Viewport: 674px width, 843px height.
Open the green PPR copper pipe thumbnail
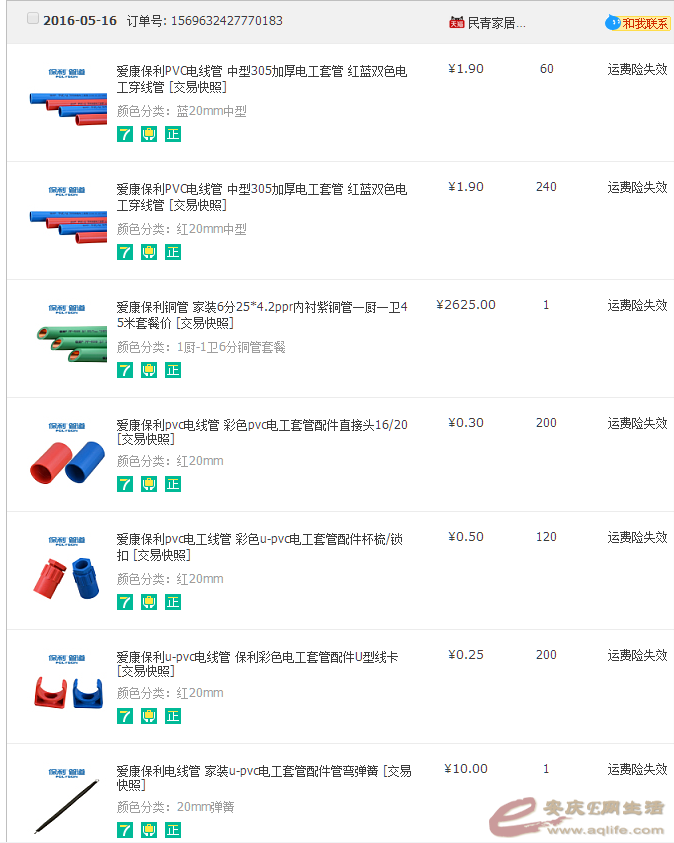coord(67,338)
